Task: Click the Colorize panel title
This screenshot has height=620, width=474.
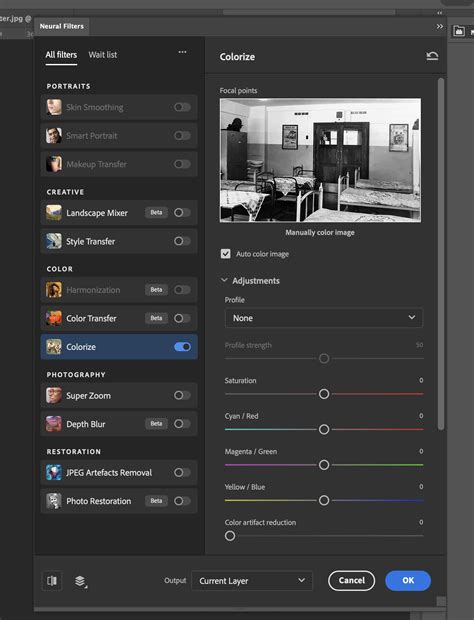Action: pyautogui.click(x=237, y=57)
